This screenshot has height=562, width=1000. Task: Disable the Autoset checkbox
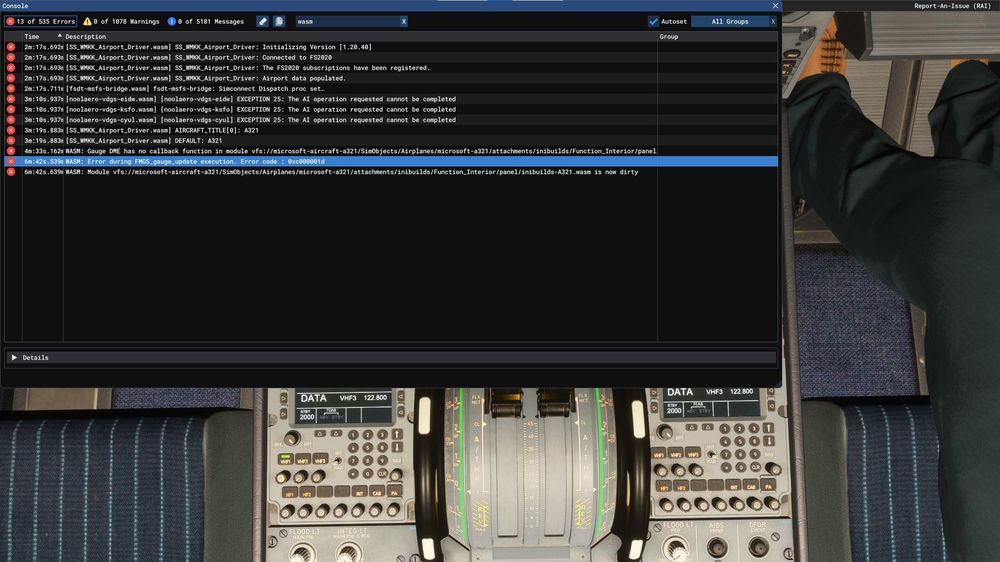pyautogui.click(x=654, y=21)
